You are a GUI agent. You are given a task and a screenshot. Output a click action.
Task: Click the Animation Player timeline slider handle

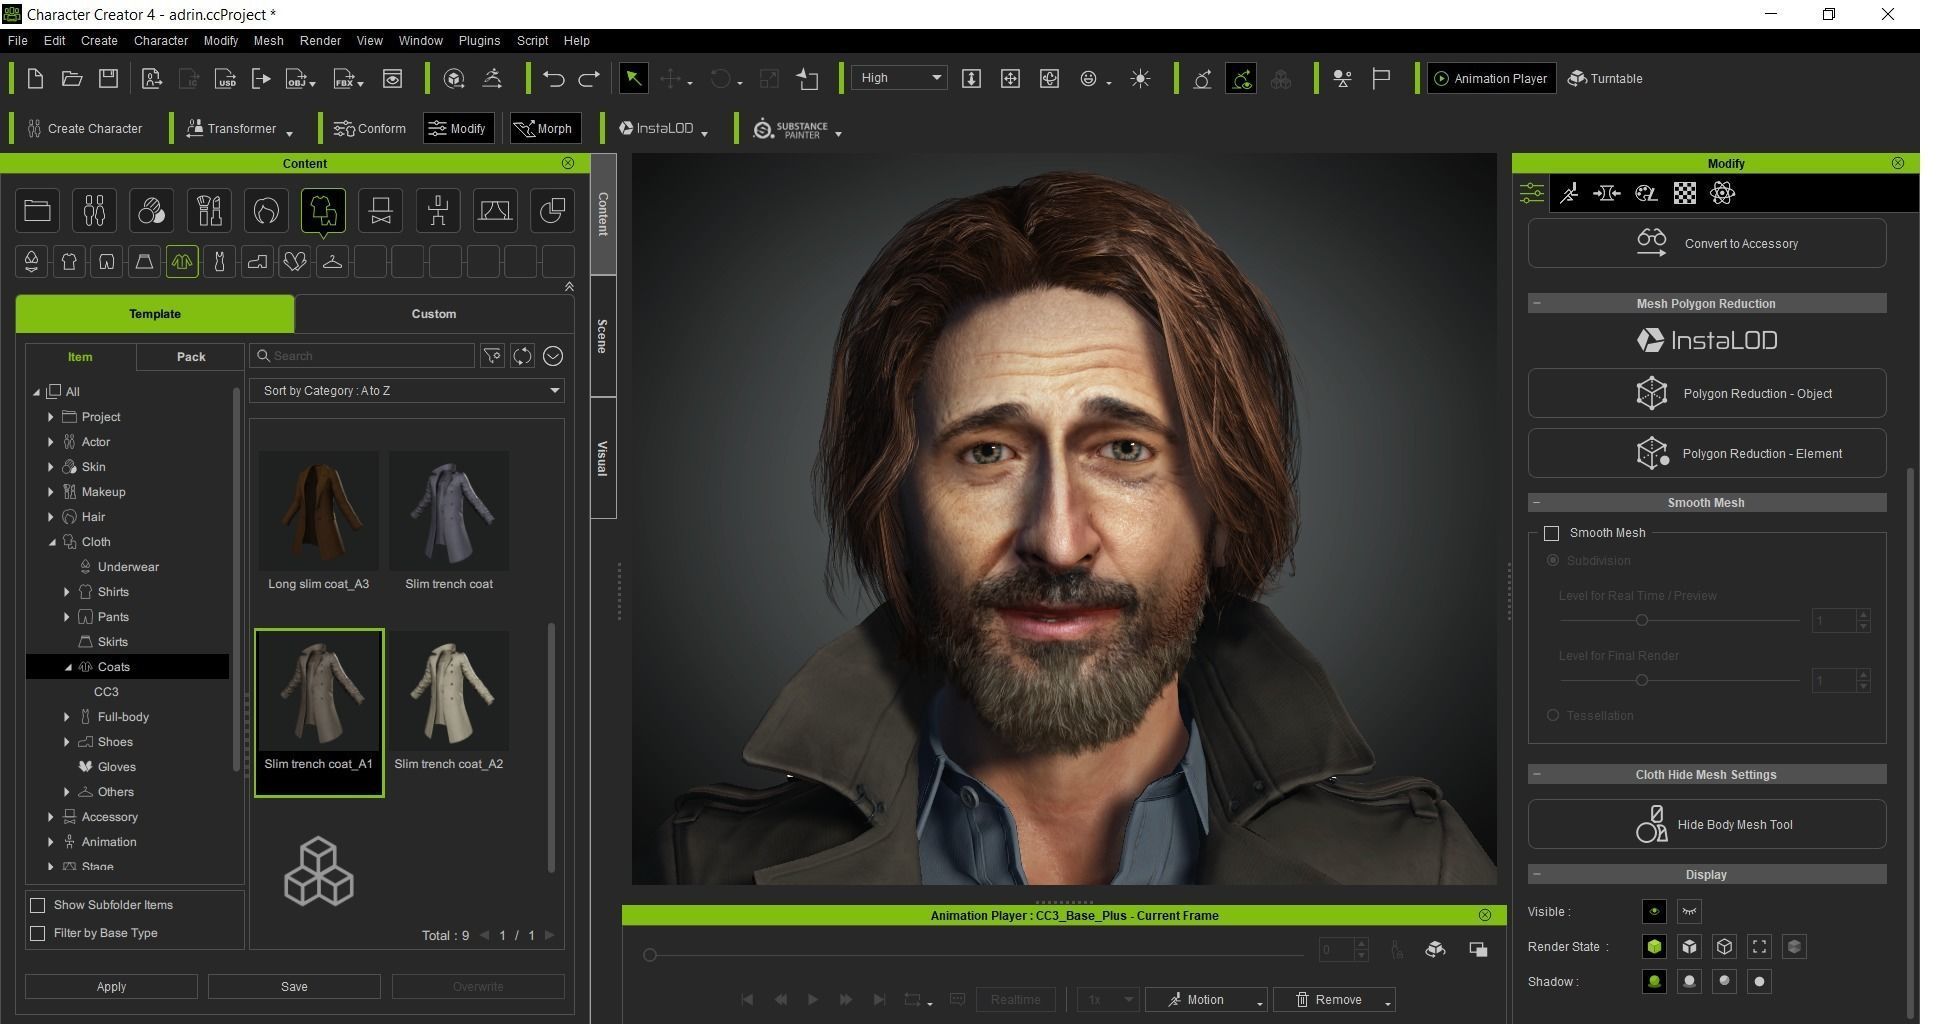[650, 955]
